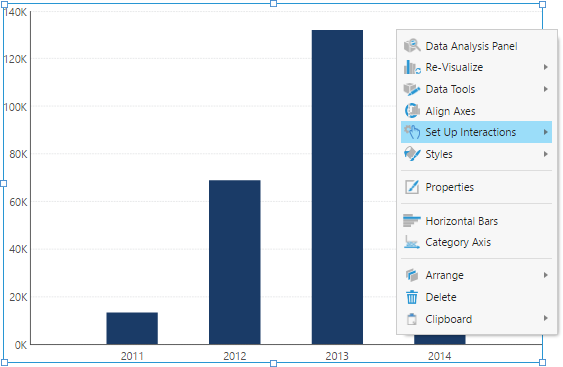Click the Re-Visualize chart icon
563x367 pixels.
412,68
